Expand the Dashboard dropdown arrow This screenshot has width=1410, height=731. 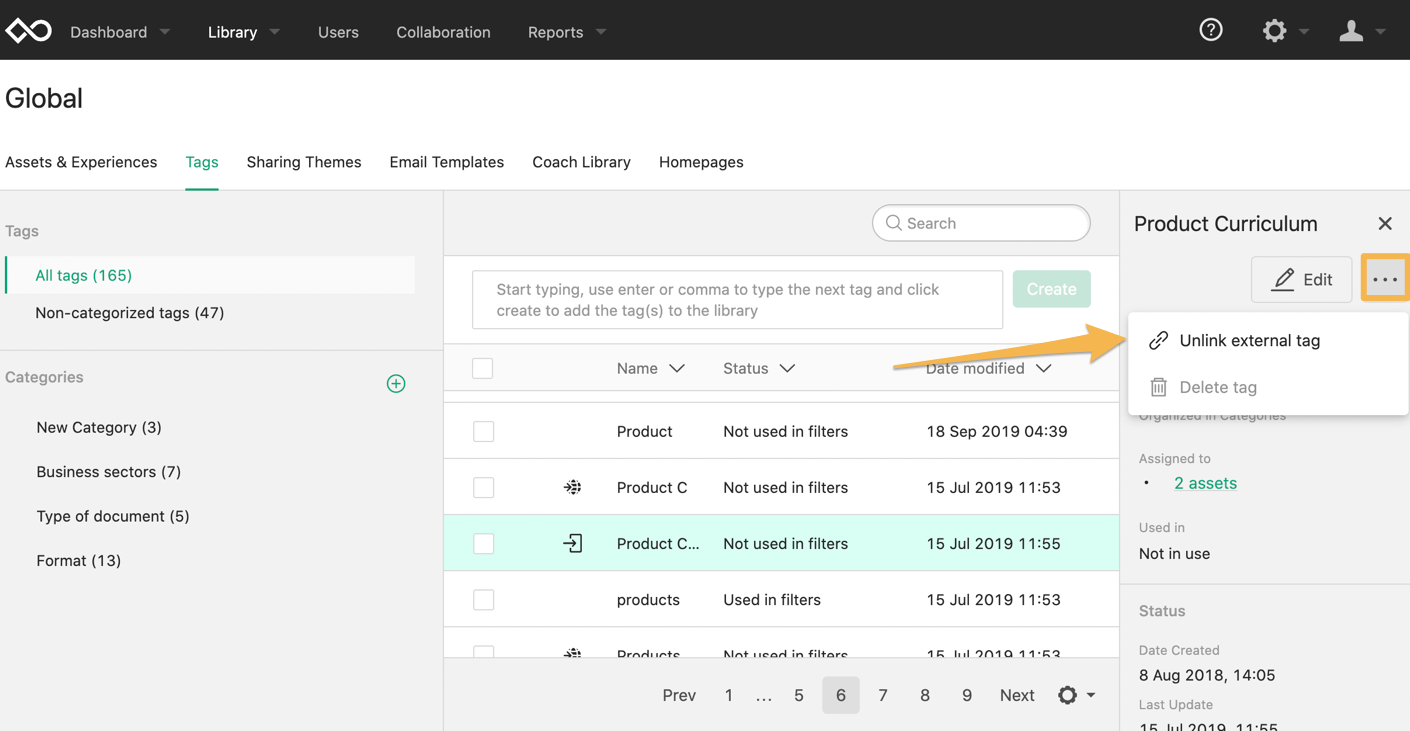coord(165,32)
